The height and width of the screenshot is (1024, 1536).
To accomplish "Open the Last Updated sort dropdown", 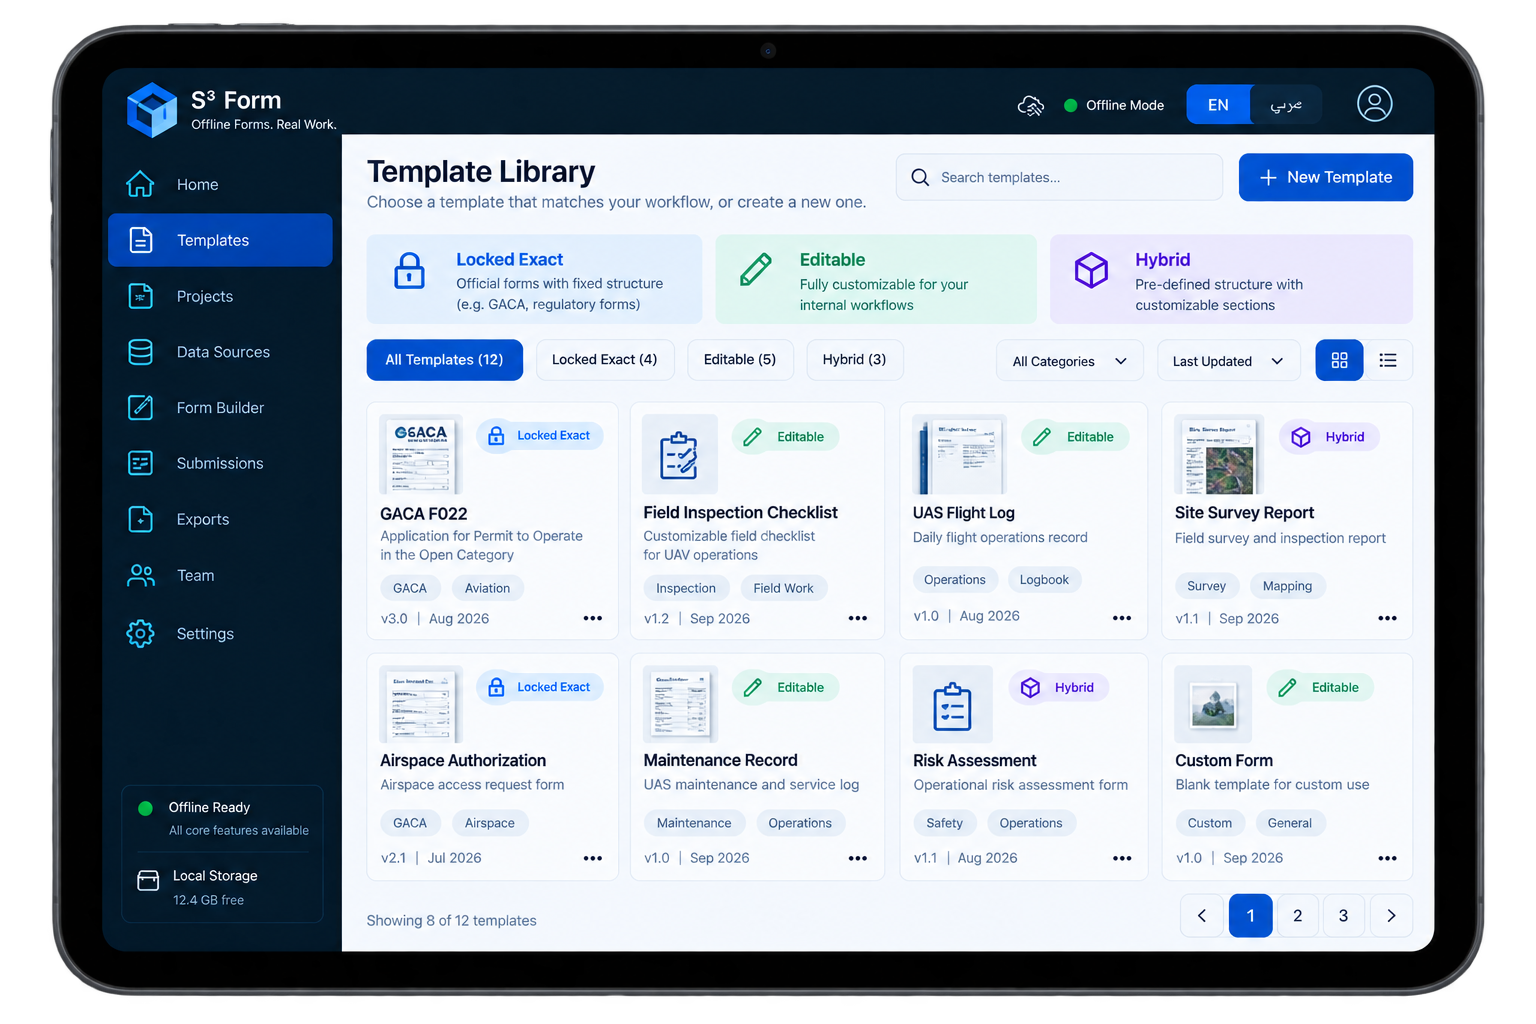I will click(x=1229, y=361).
